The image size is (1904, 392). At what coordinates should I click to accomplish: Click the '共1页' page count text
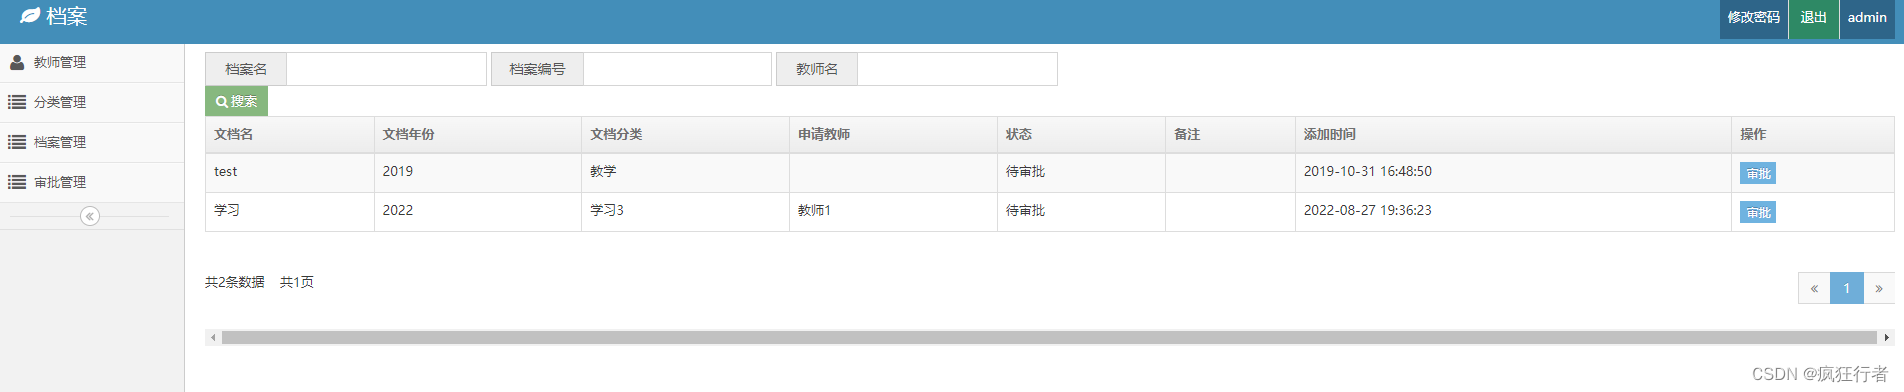[x=297, y=282]
